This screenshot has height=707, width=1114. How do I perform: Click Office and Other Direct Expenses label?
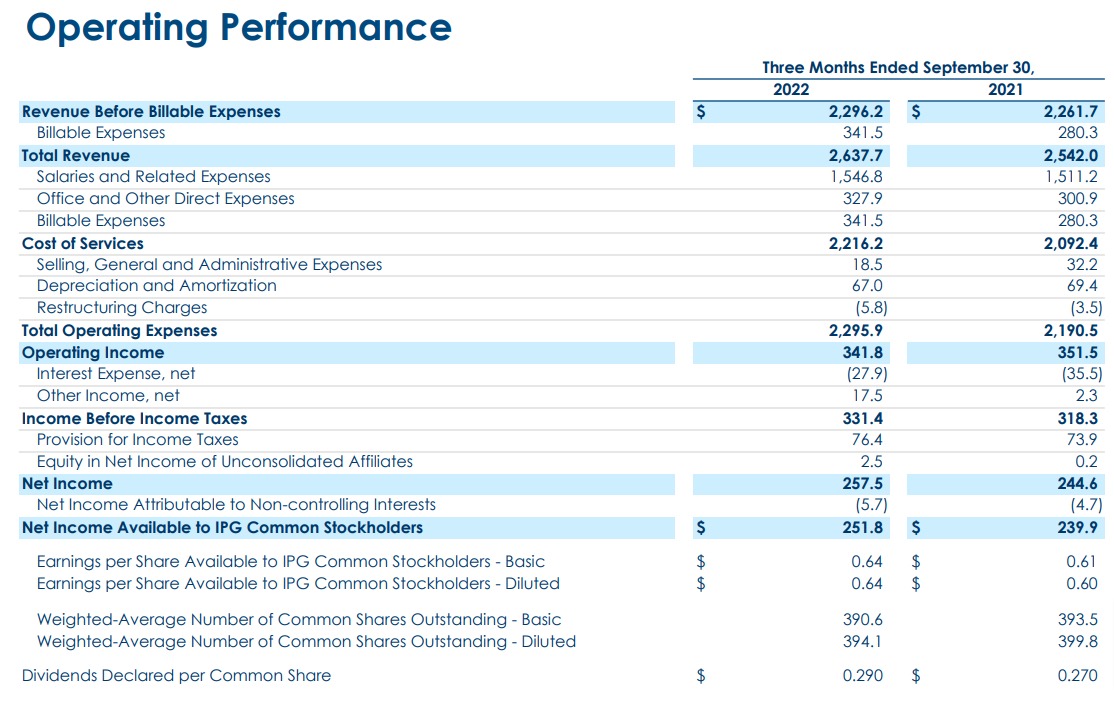tap(165, 199)
